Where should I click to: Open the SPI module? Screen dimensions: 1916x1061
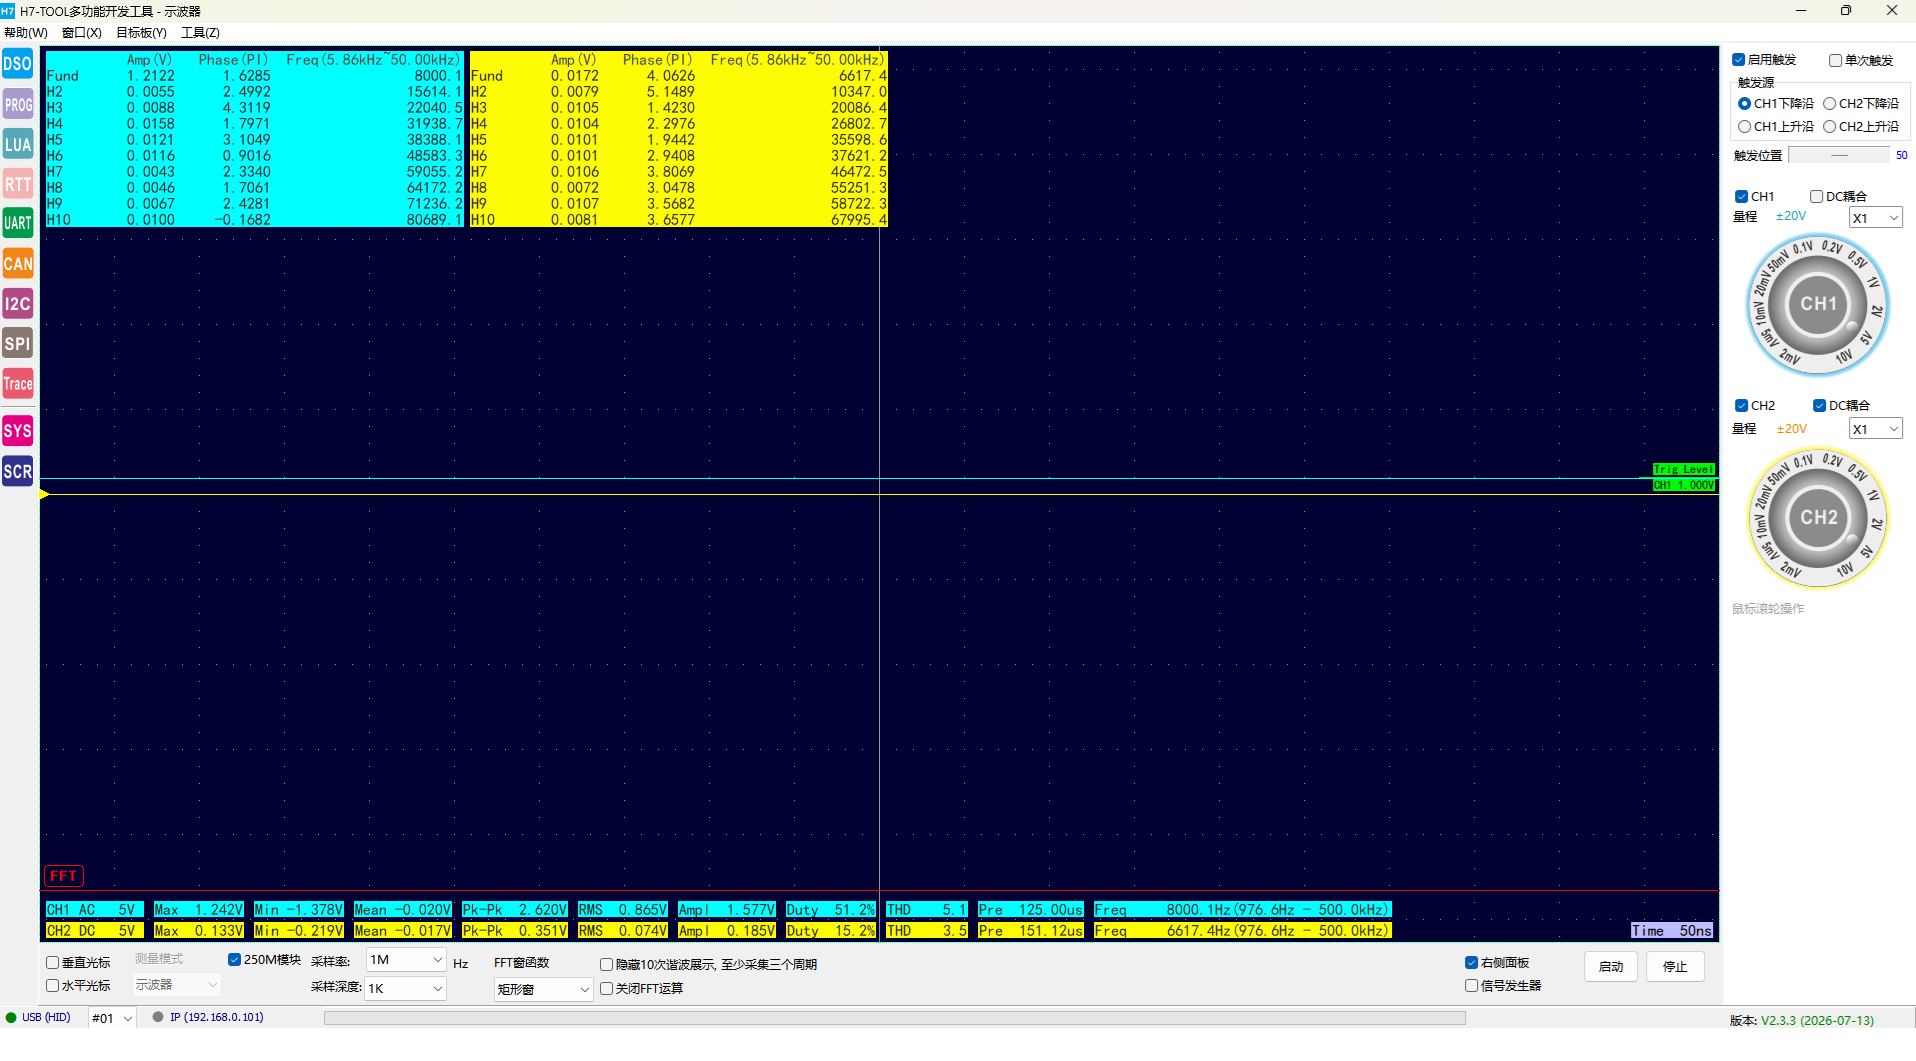(18, 344)
